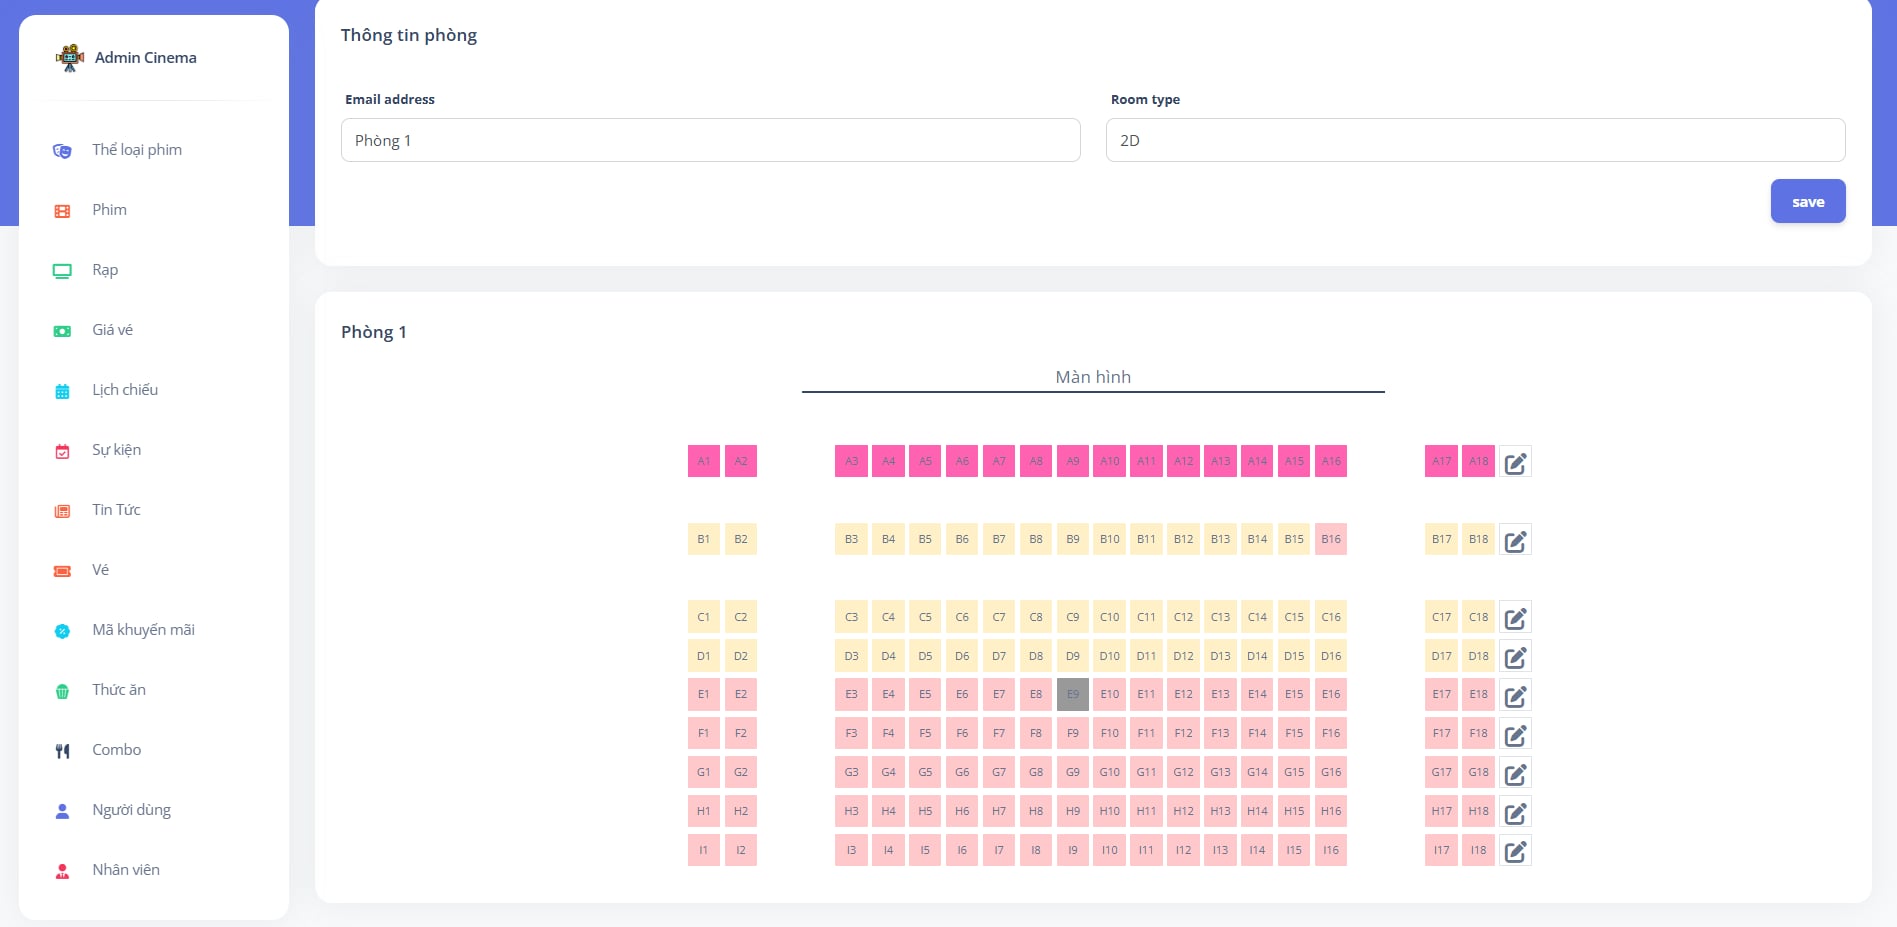The image size is (1897, 927).
Task: Open the Thể loại phim menu
Action: (137, 150)
